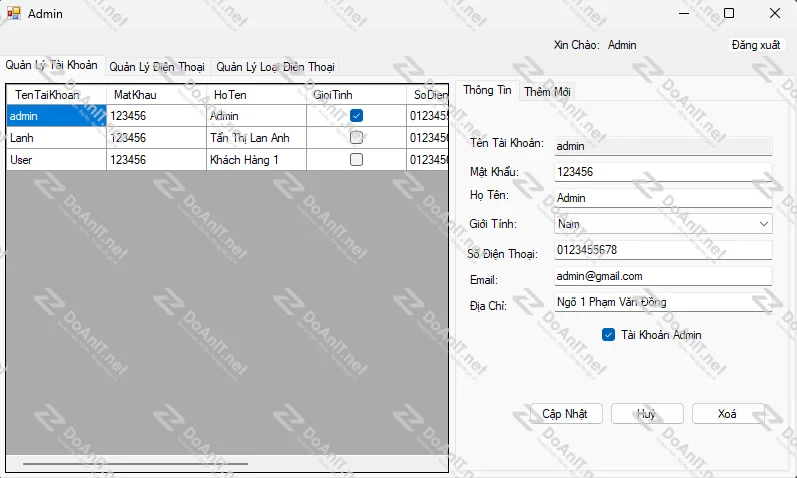Screen dimensions: 797x478
Task: Sort by the TenTaiKhoan column header
Action: pyautogui.click(x=56, y=94)
